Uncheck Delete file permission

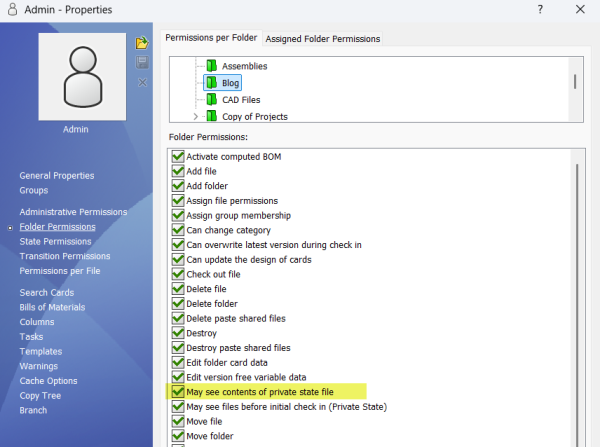click(x=178, y=289)
